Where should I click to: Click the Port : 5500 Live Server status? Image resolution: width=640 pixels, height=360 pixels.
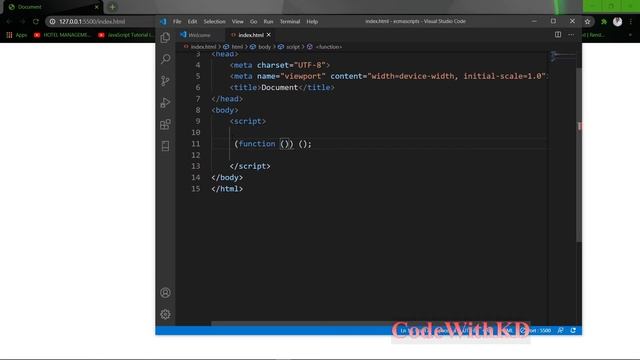(536, 330)
